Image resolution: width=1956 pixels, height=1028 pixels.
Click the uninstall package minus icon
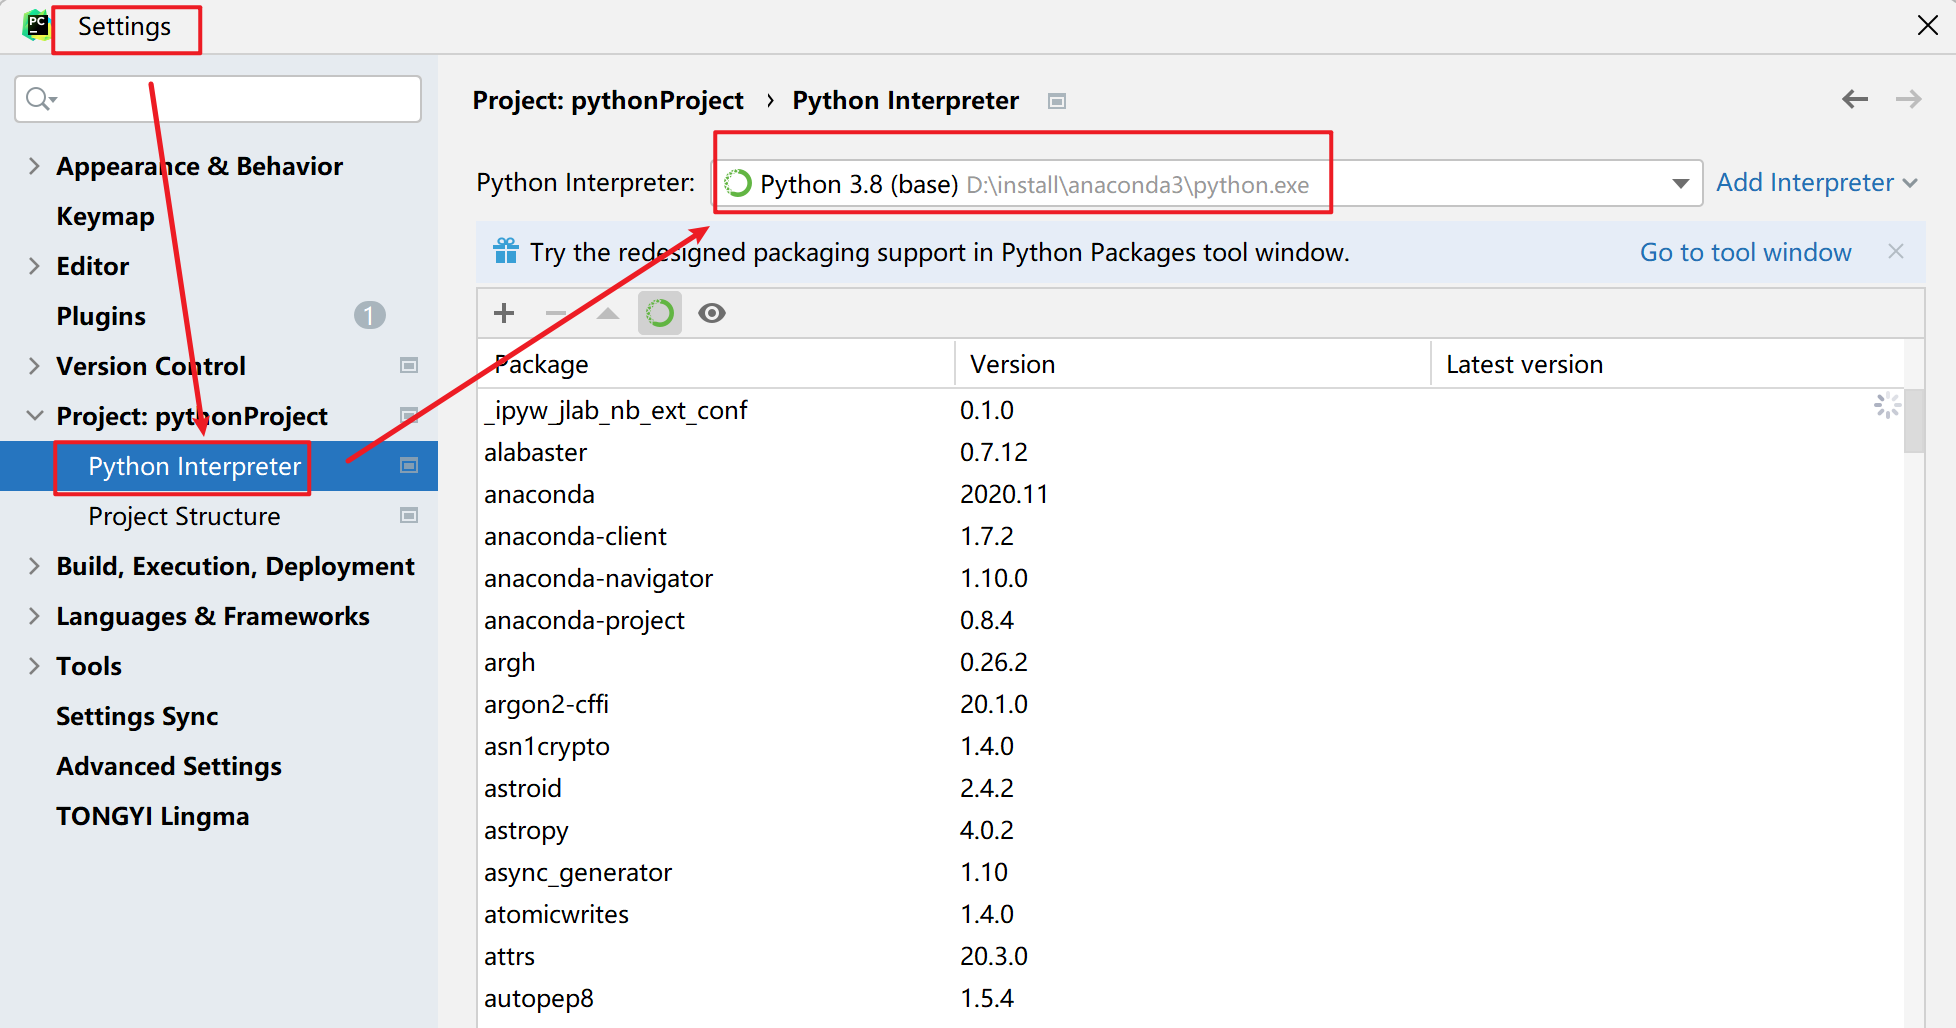(556, 313)
